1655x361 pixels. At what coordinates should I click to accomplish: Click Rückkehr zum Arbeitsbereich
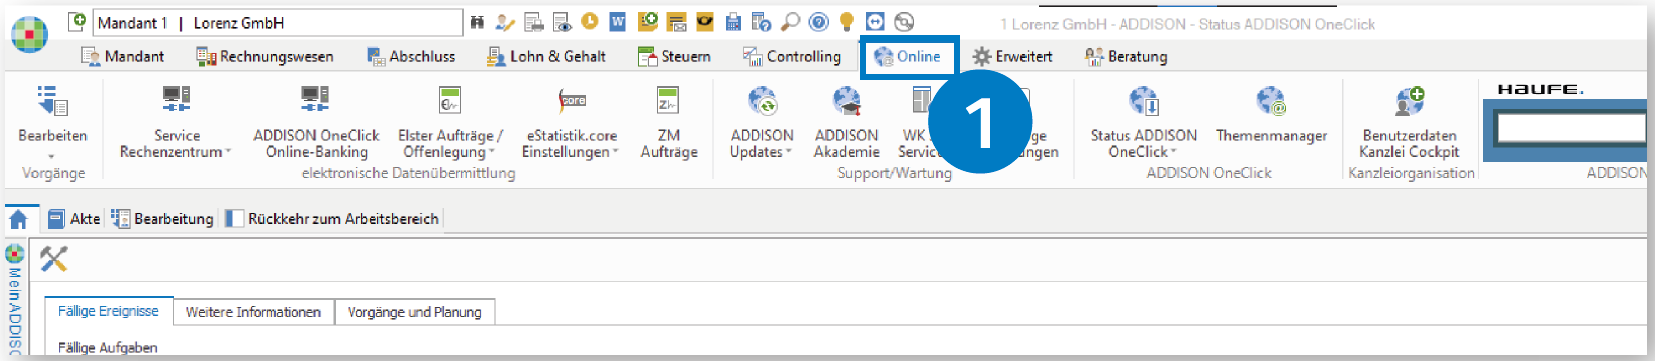click(332, 218)
